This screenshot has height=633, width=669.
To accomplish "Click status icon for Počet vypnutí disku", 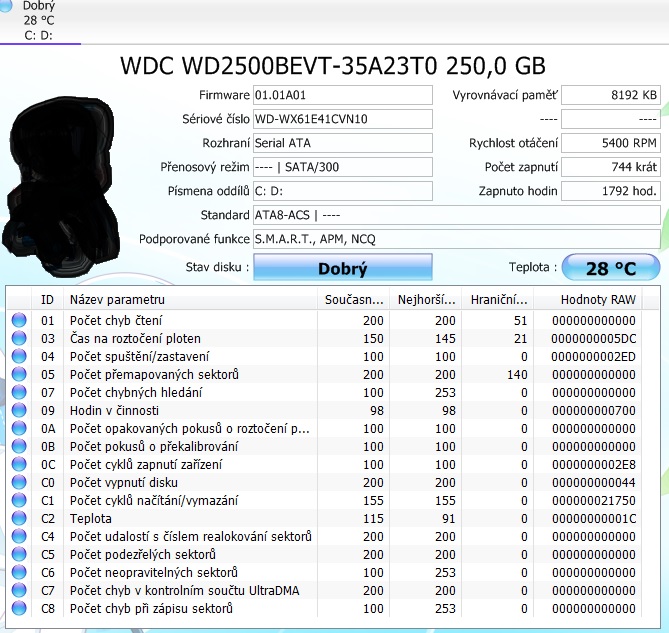I will [19, 483].
